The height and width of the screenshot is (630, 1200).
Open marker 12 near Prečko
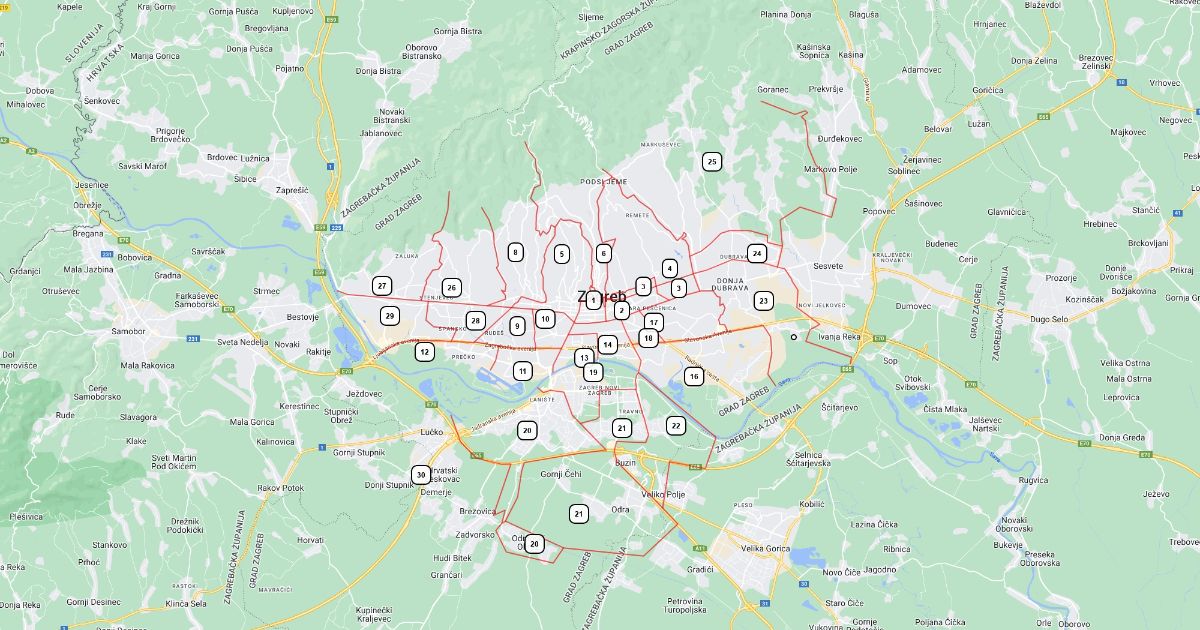tap(424, 351)
